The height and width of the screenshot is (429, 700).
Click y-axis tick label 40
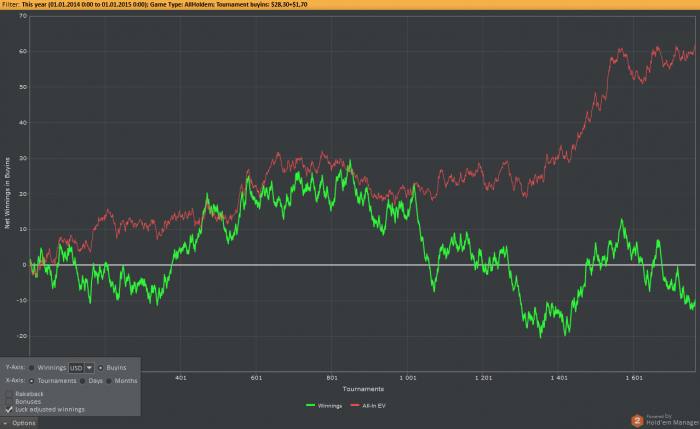point(23,123)
